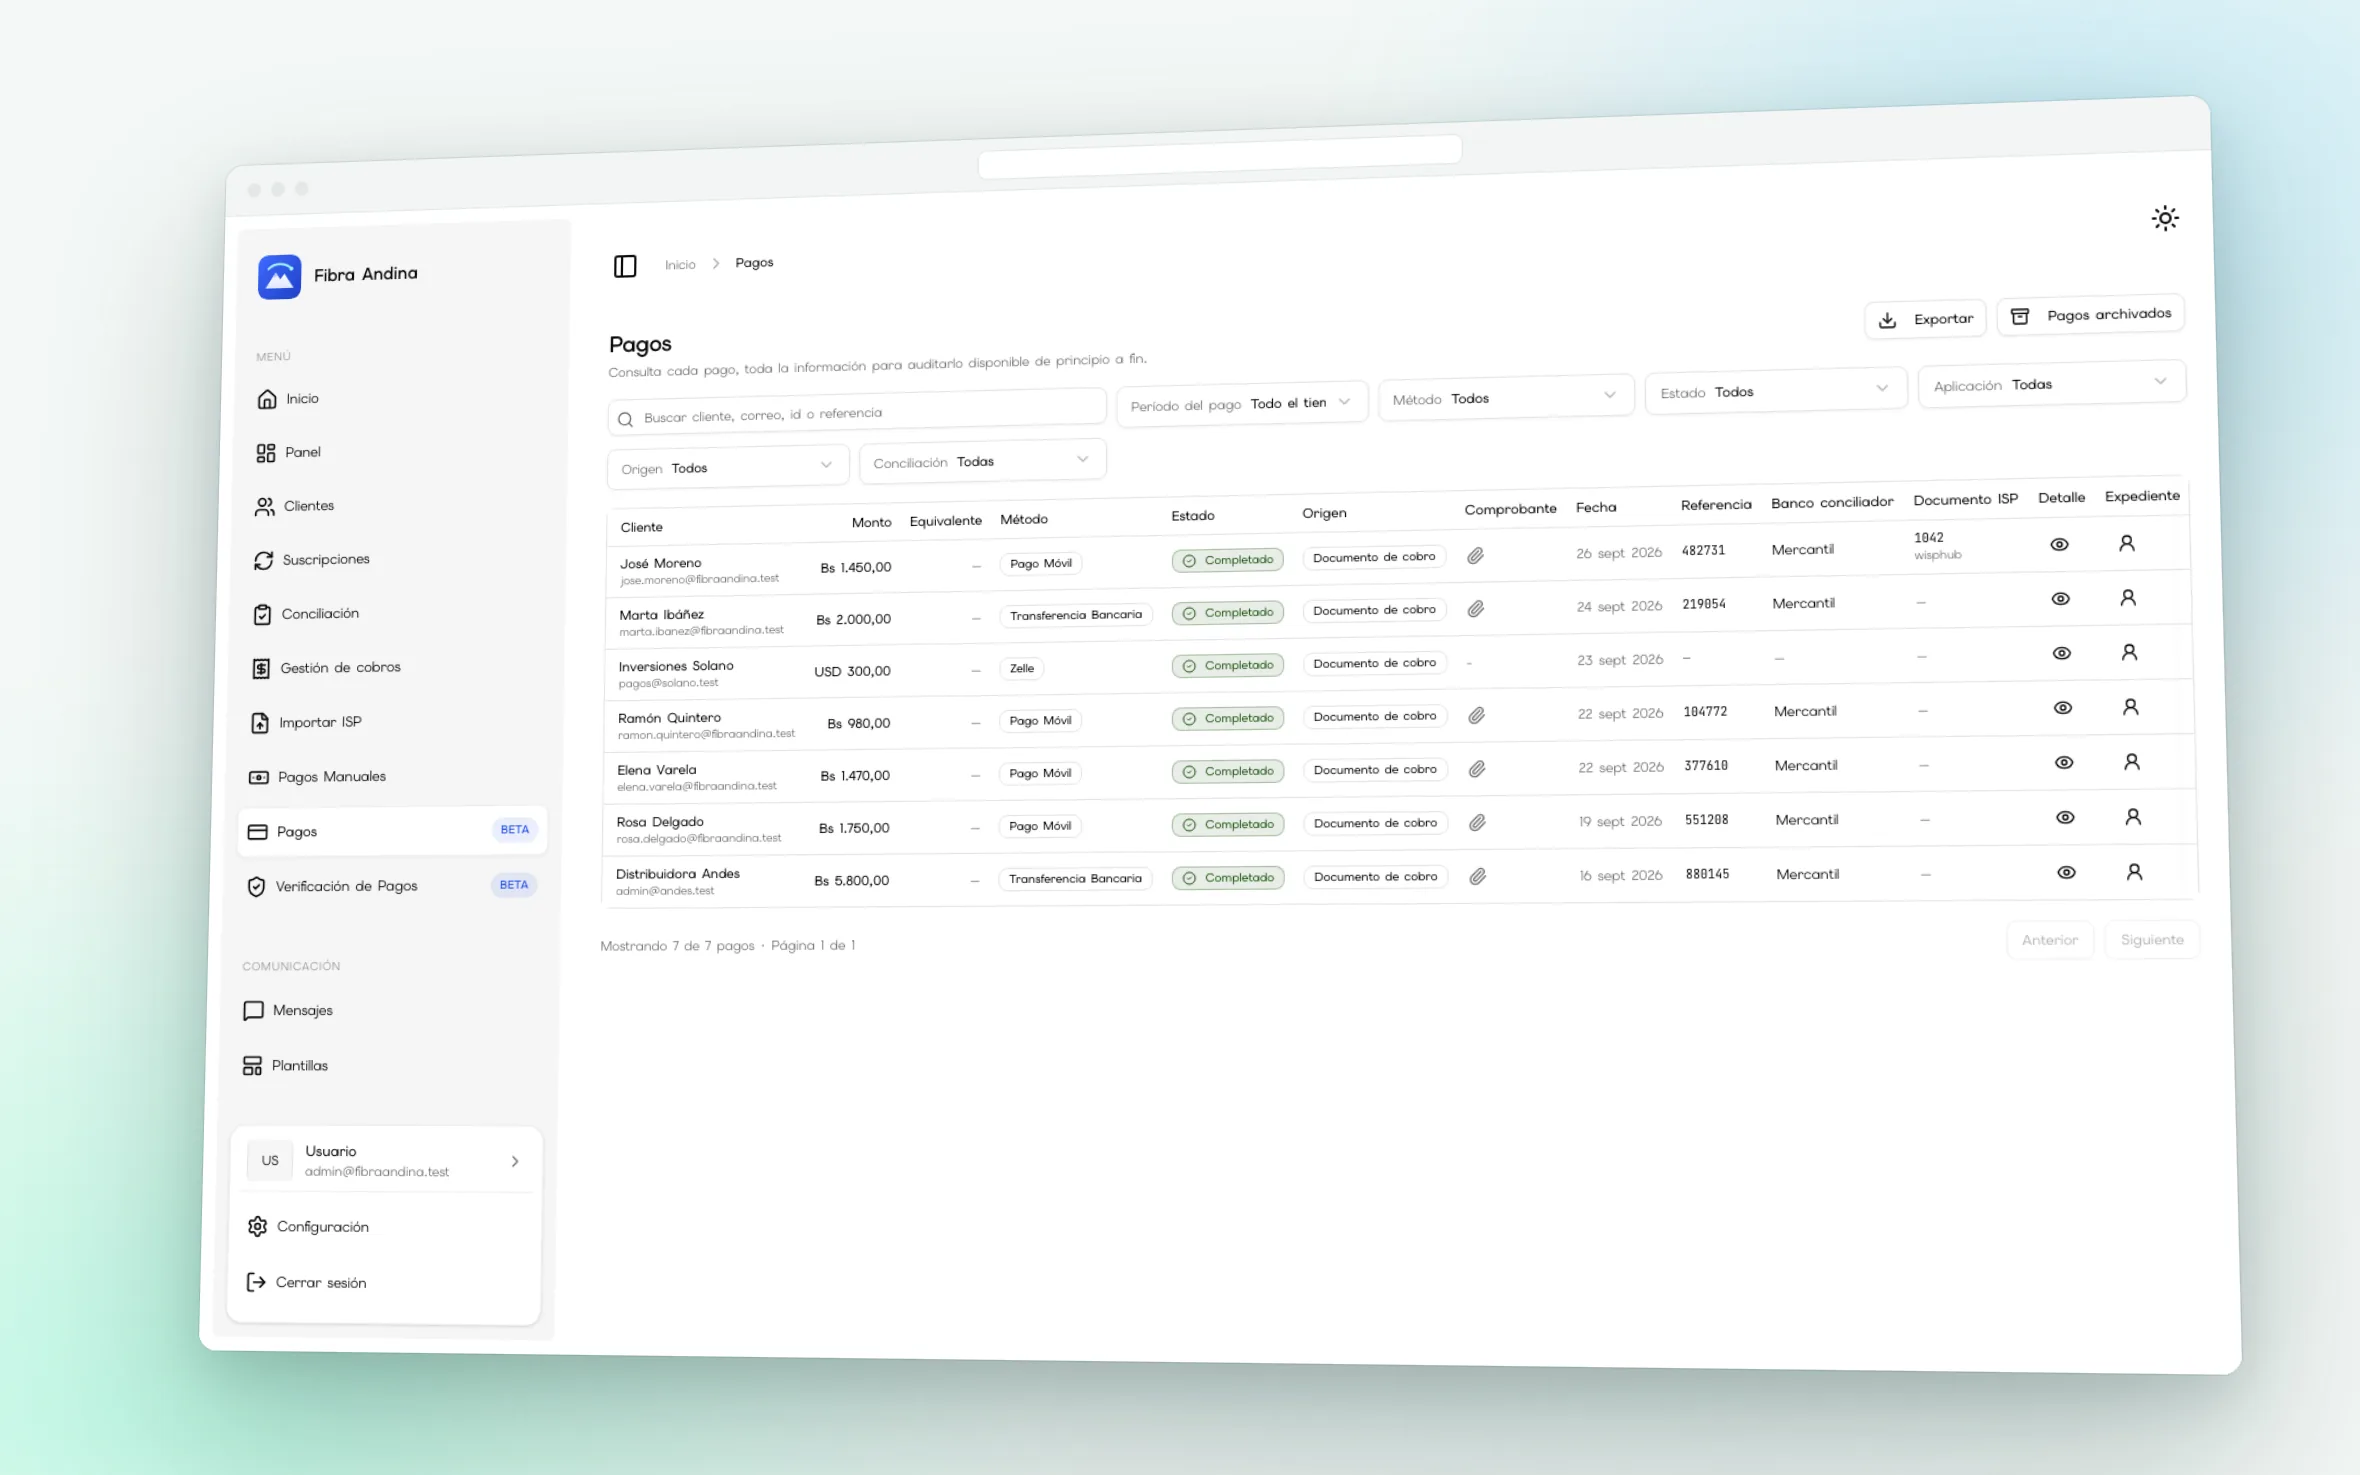This screenshot has width=2360, height=1475.
Task: Open Elena Varela's comprobante paperclip
Action: click(1477, 769)
